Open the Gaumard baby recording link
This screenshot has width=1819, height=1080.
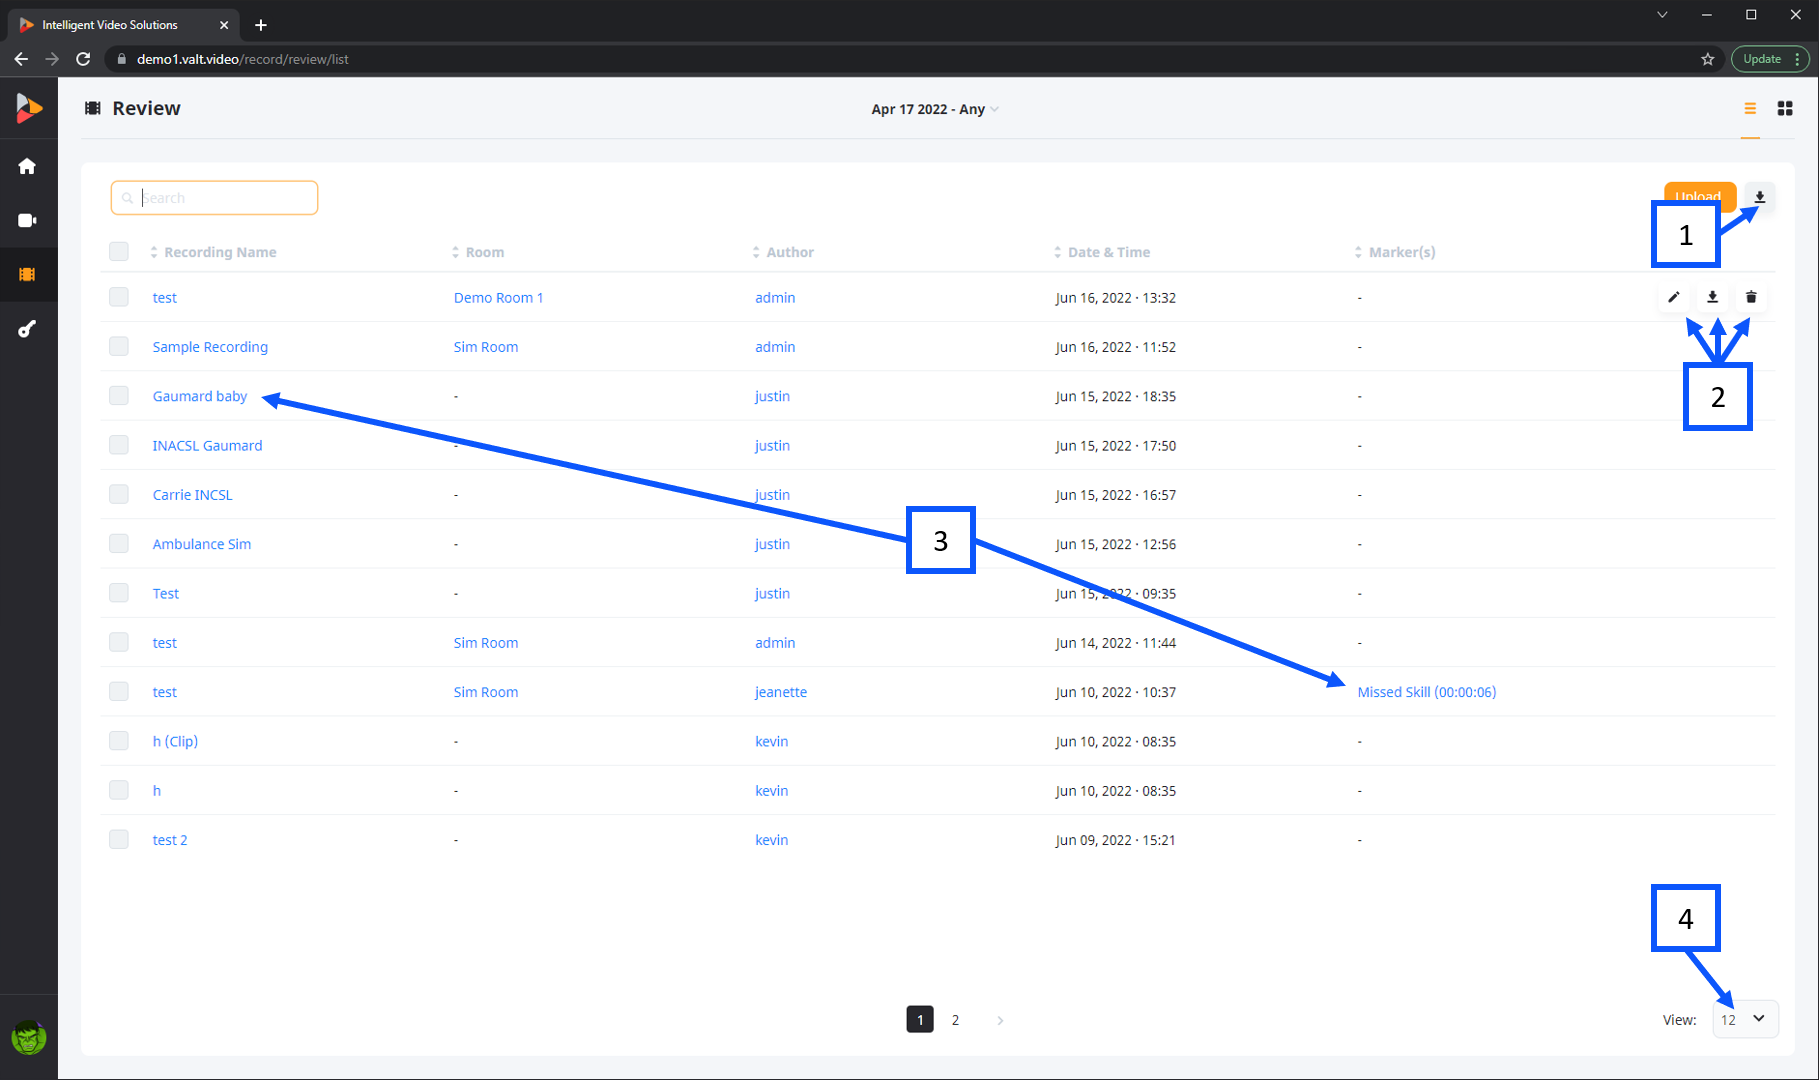pos(200,396)
